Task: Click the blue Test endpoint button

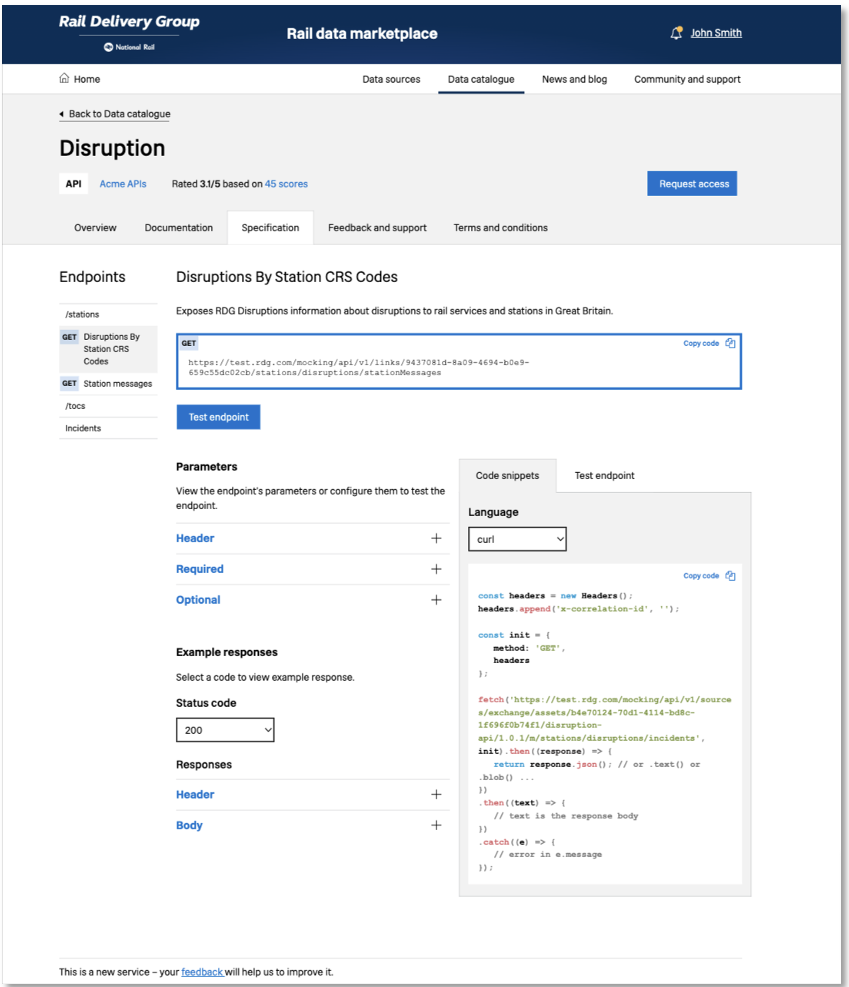Action: click(218, 417)
